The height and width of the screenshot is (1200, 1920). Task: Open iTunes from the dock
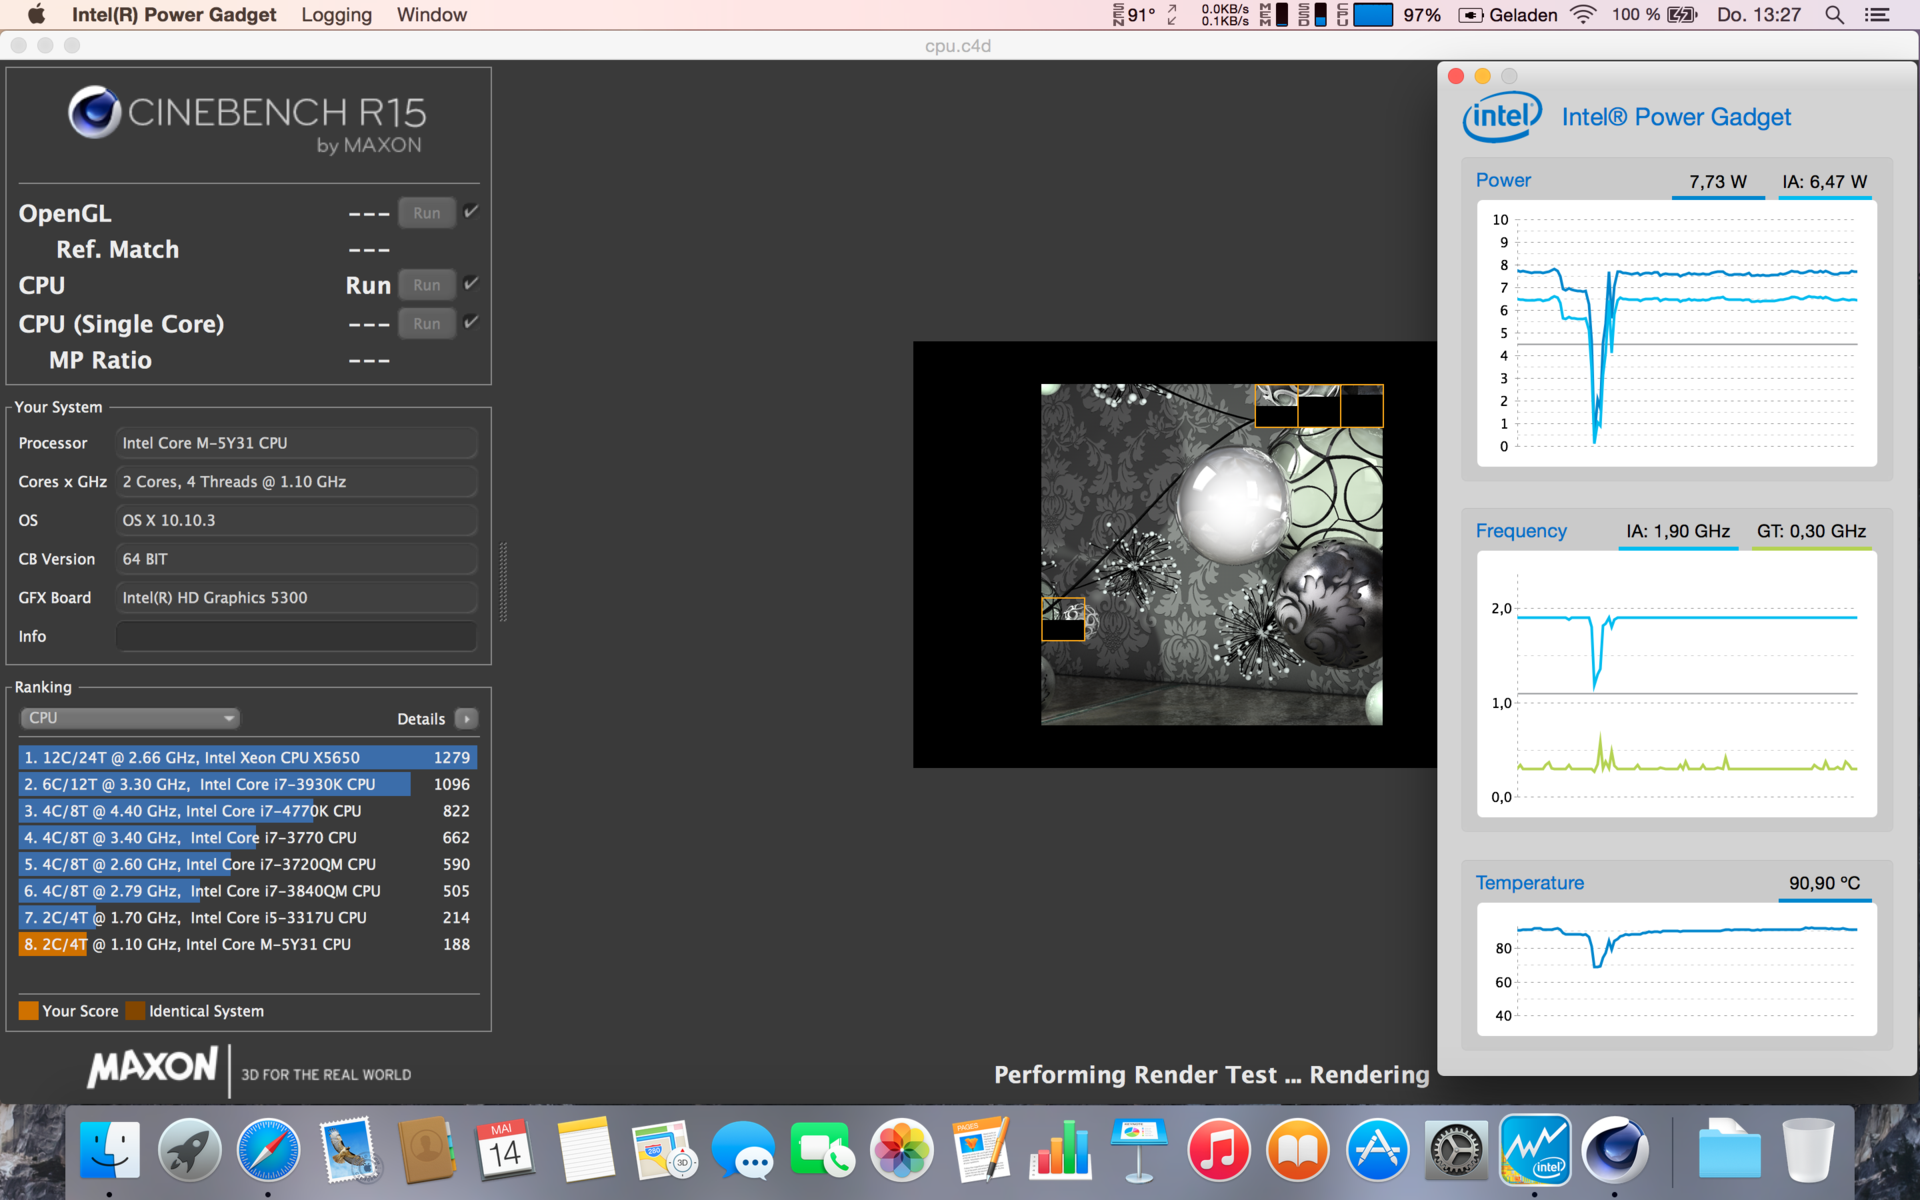pos(1218,1150)
